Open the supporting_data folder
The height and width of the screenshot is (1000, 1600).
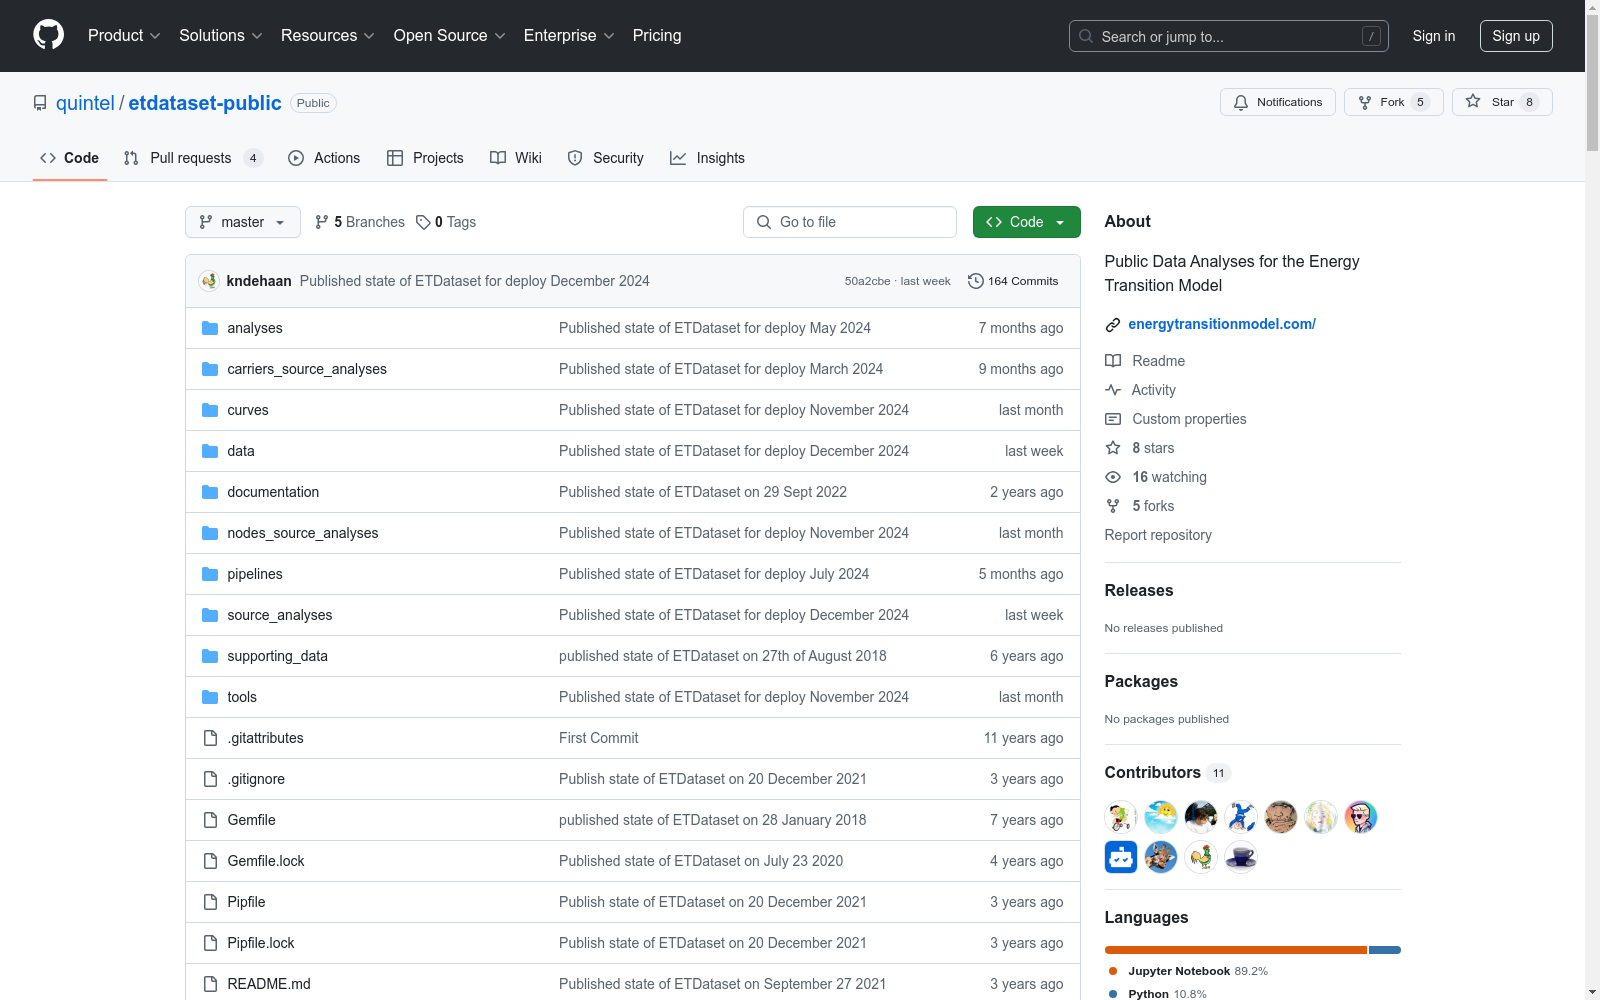click(278, 656)
